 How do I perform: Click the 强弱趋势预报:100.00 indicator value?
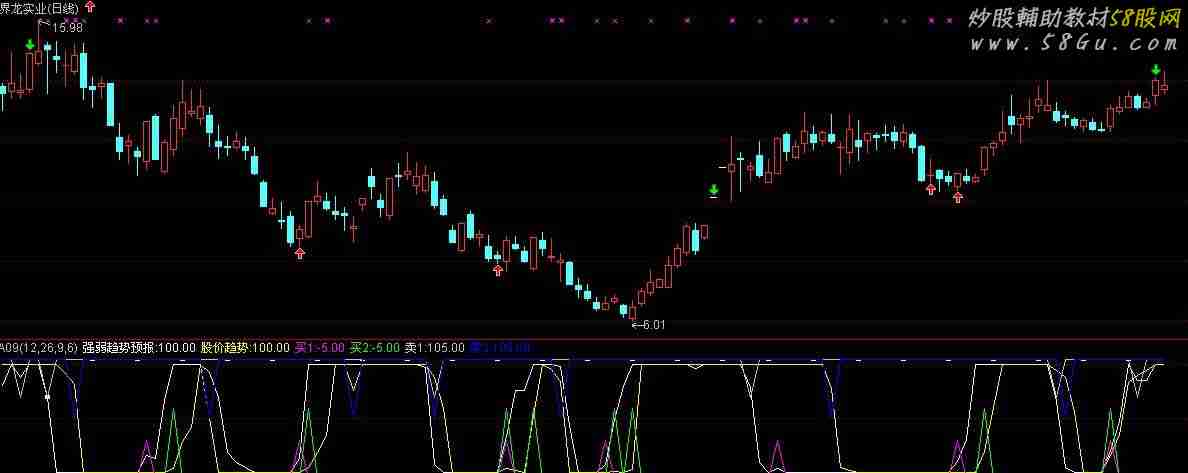point(139,348)
